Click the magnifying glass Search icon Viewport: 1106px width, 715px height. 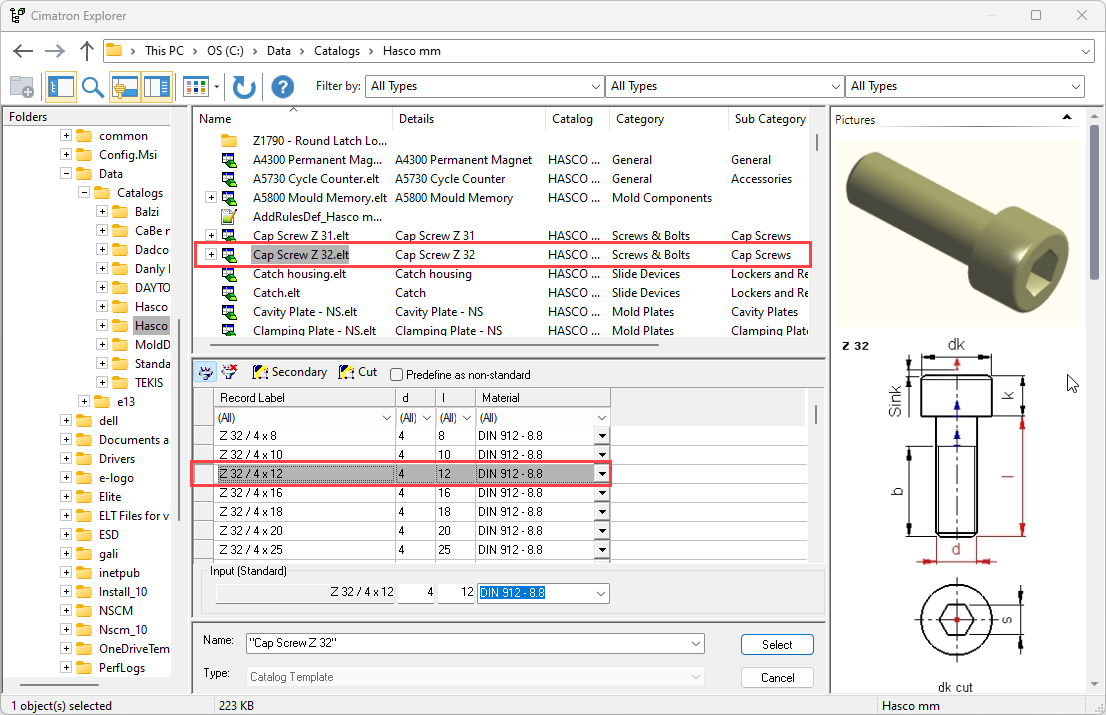93,87
